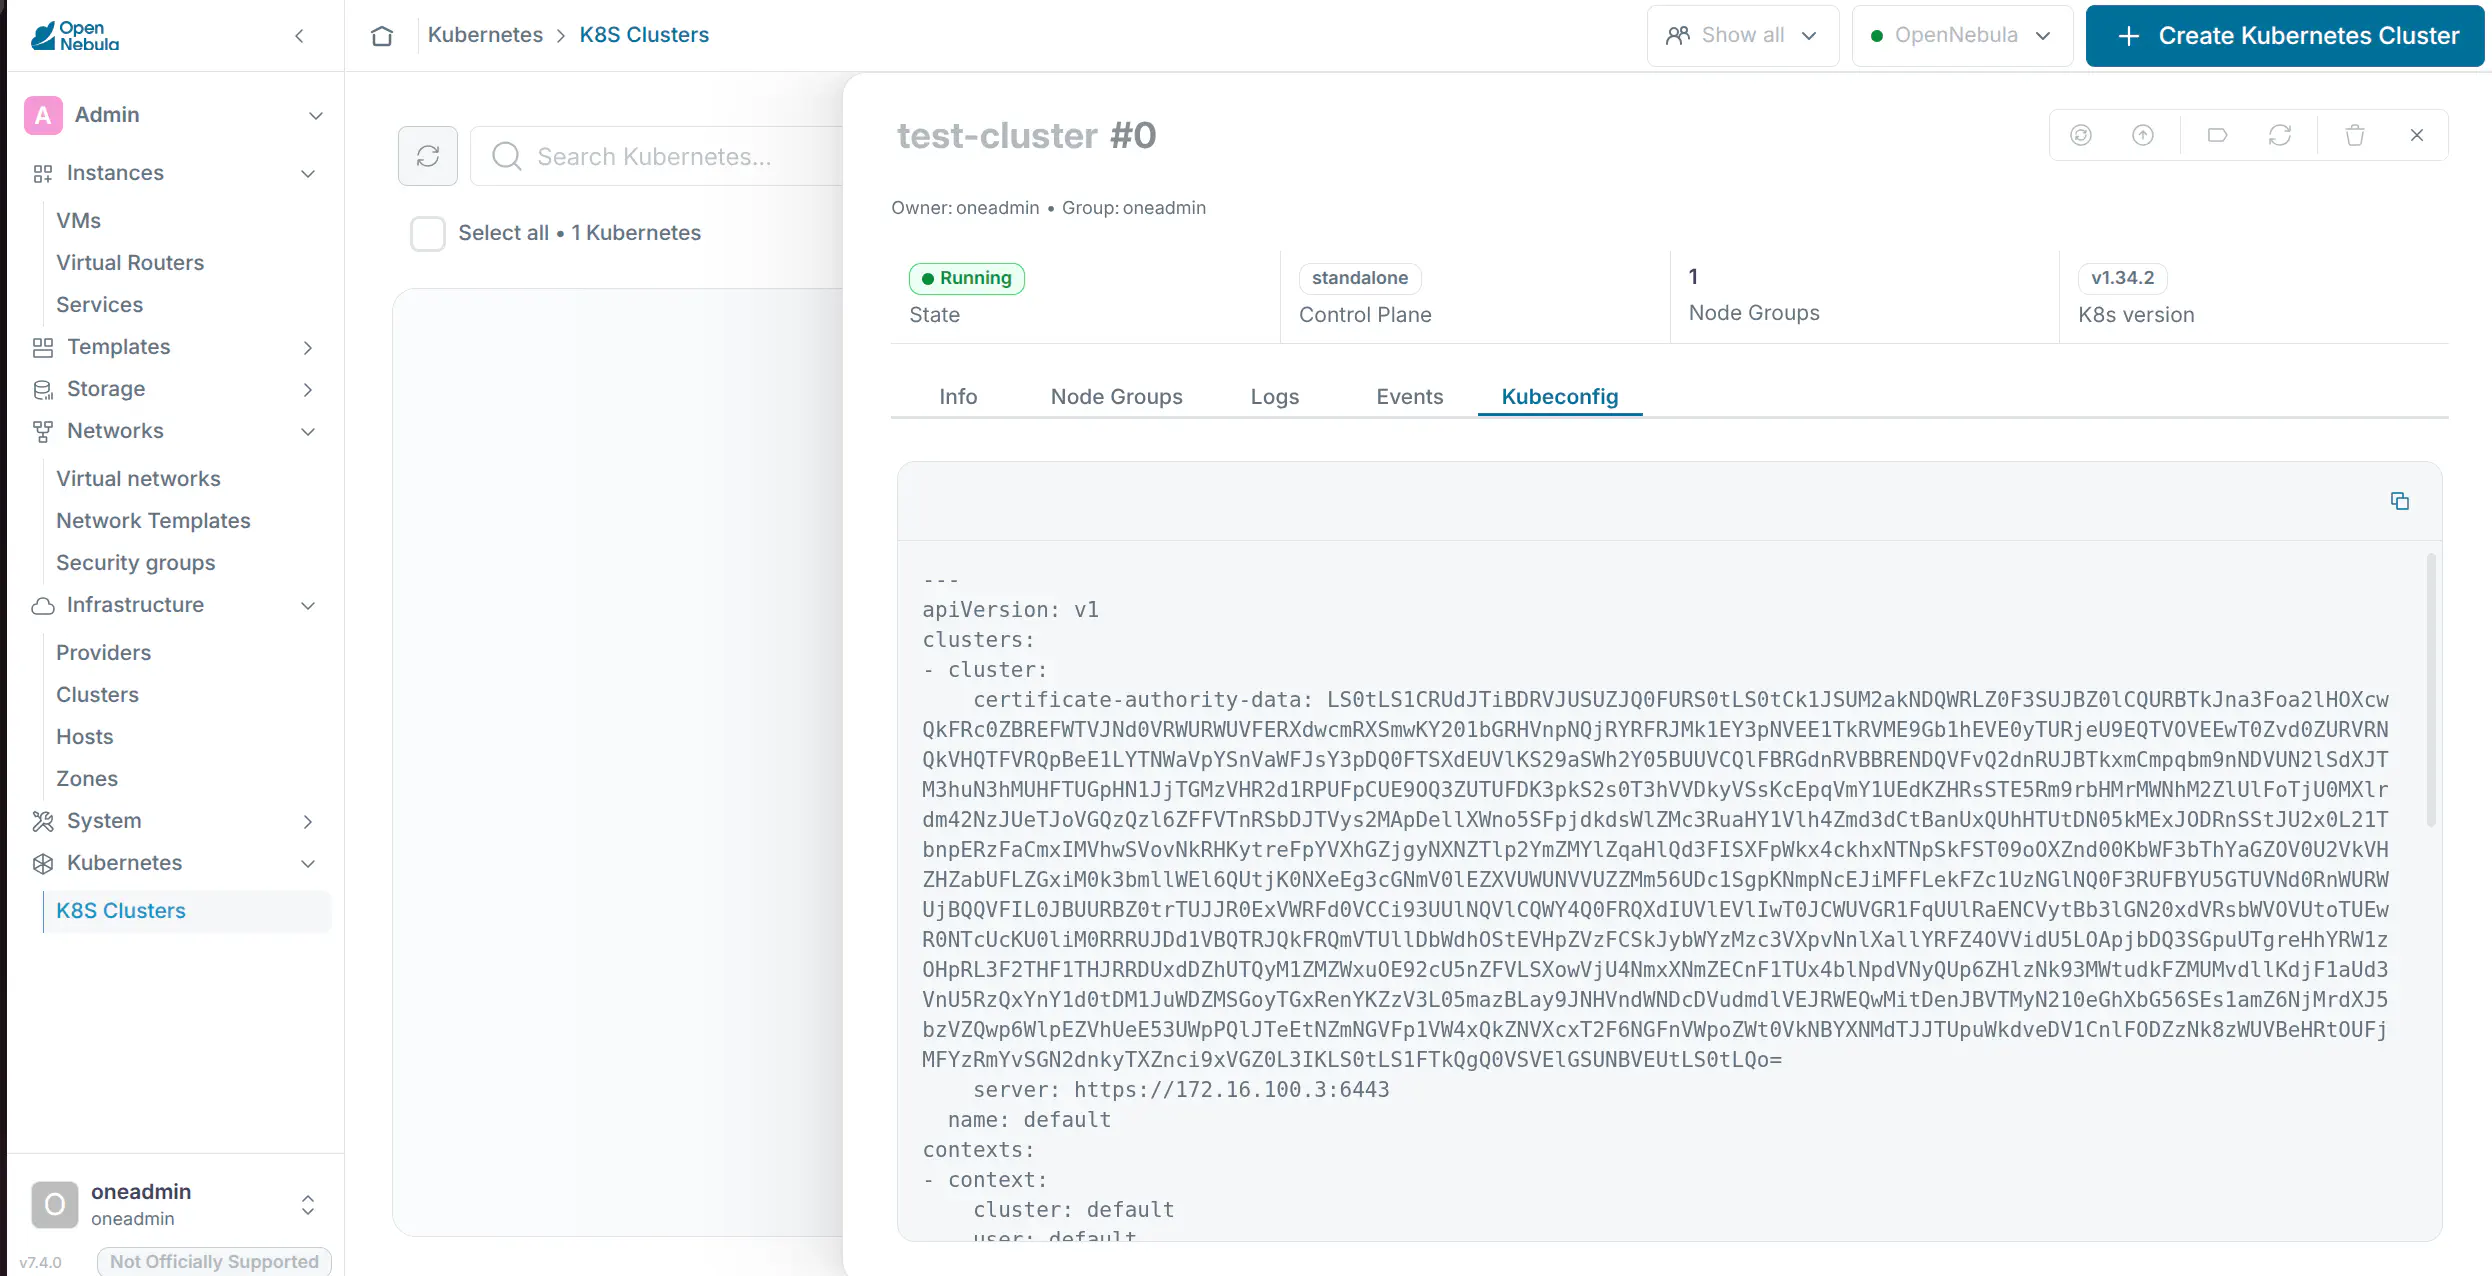Click the v1.34.2 version badge

pos(2122,278)
